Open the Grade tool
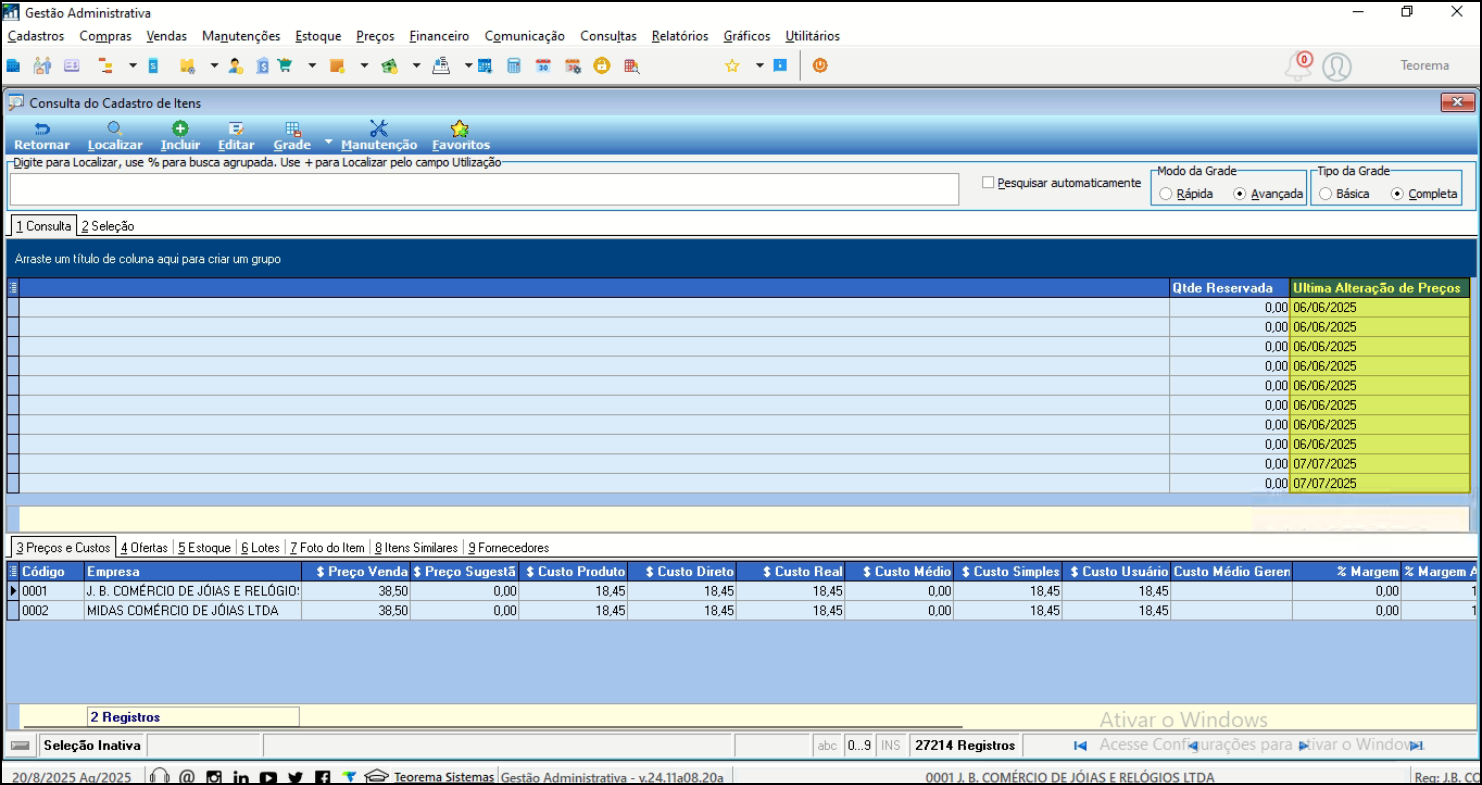Image resolution: width=1482 pixels, height=785 pixels. point(292,136)
